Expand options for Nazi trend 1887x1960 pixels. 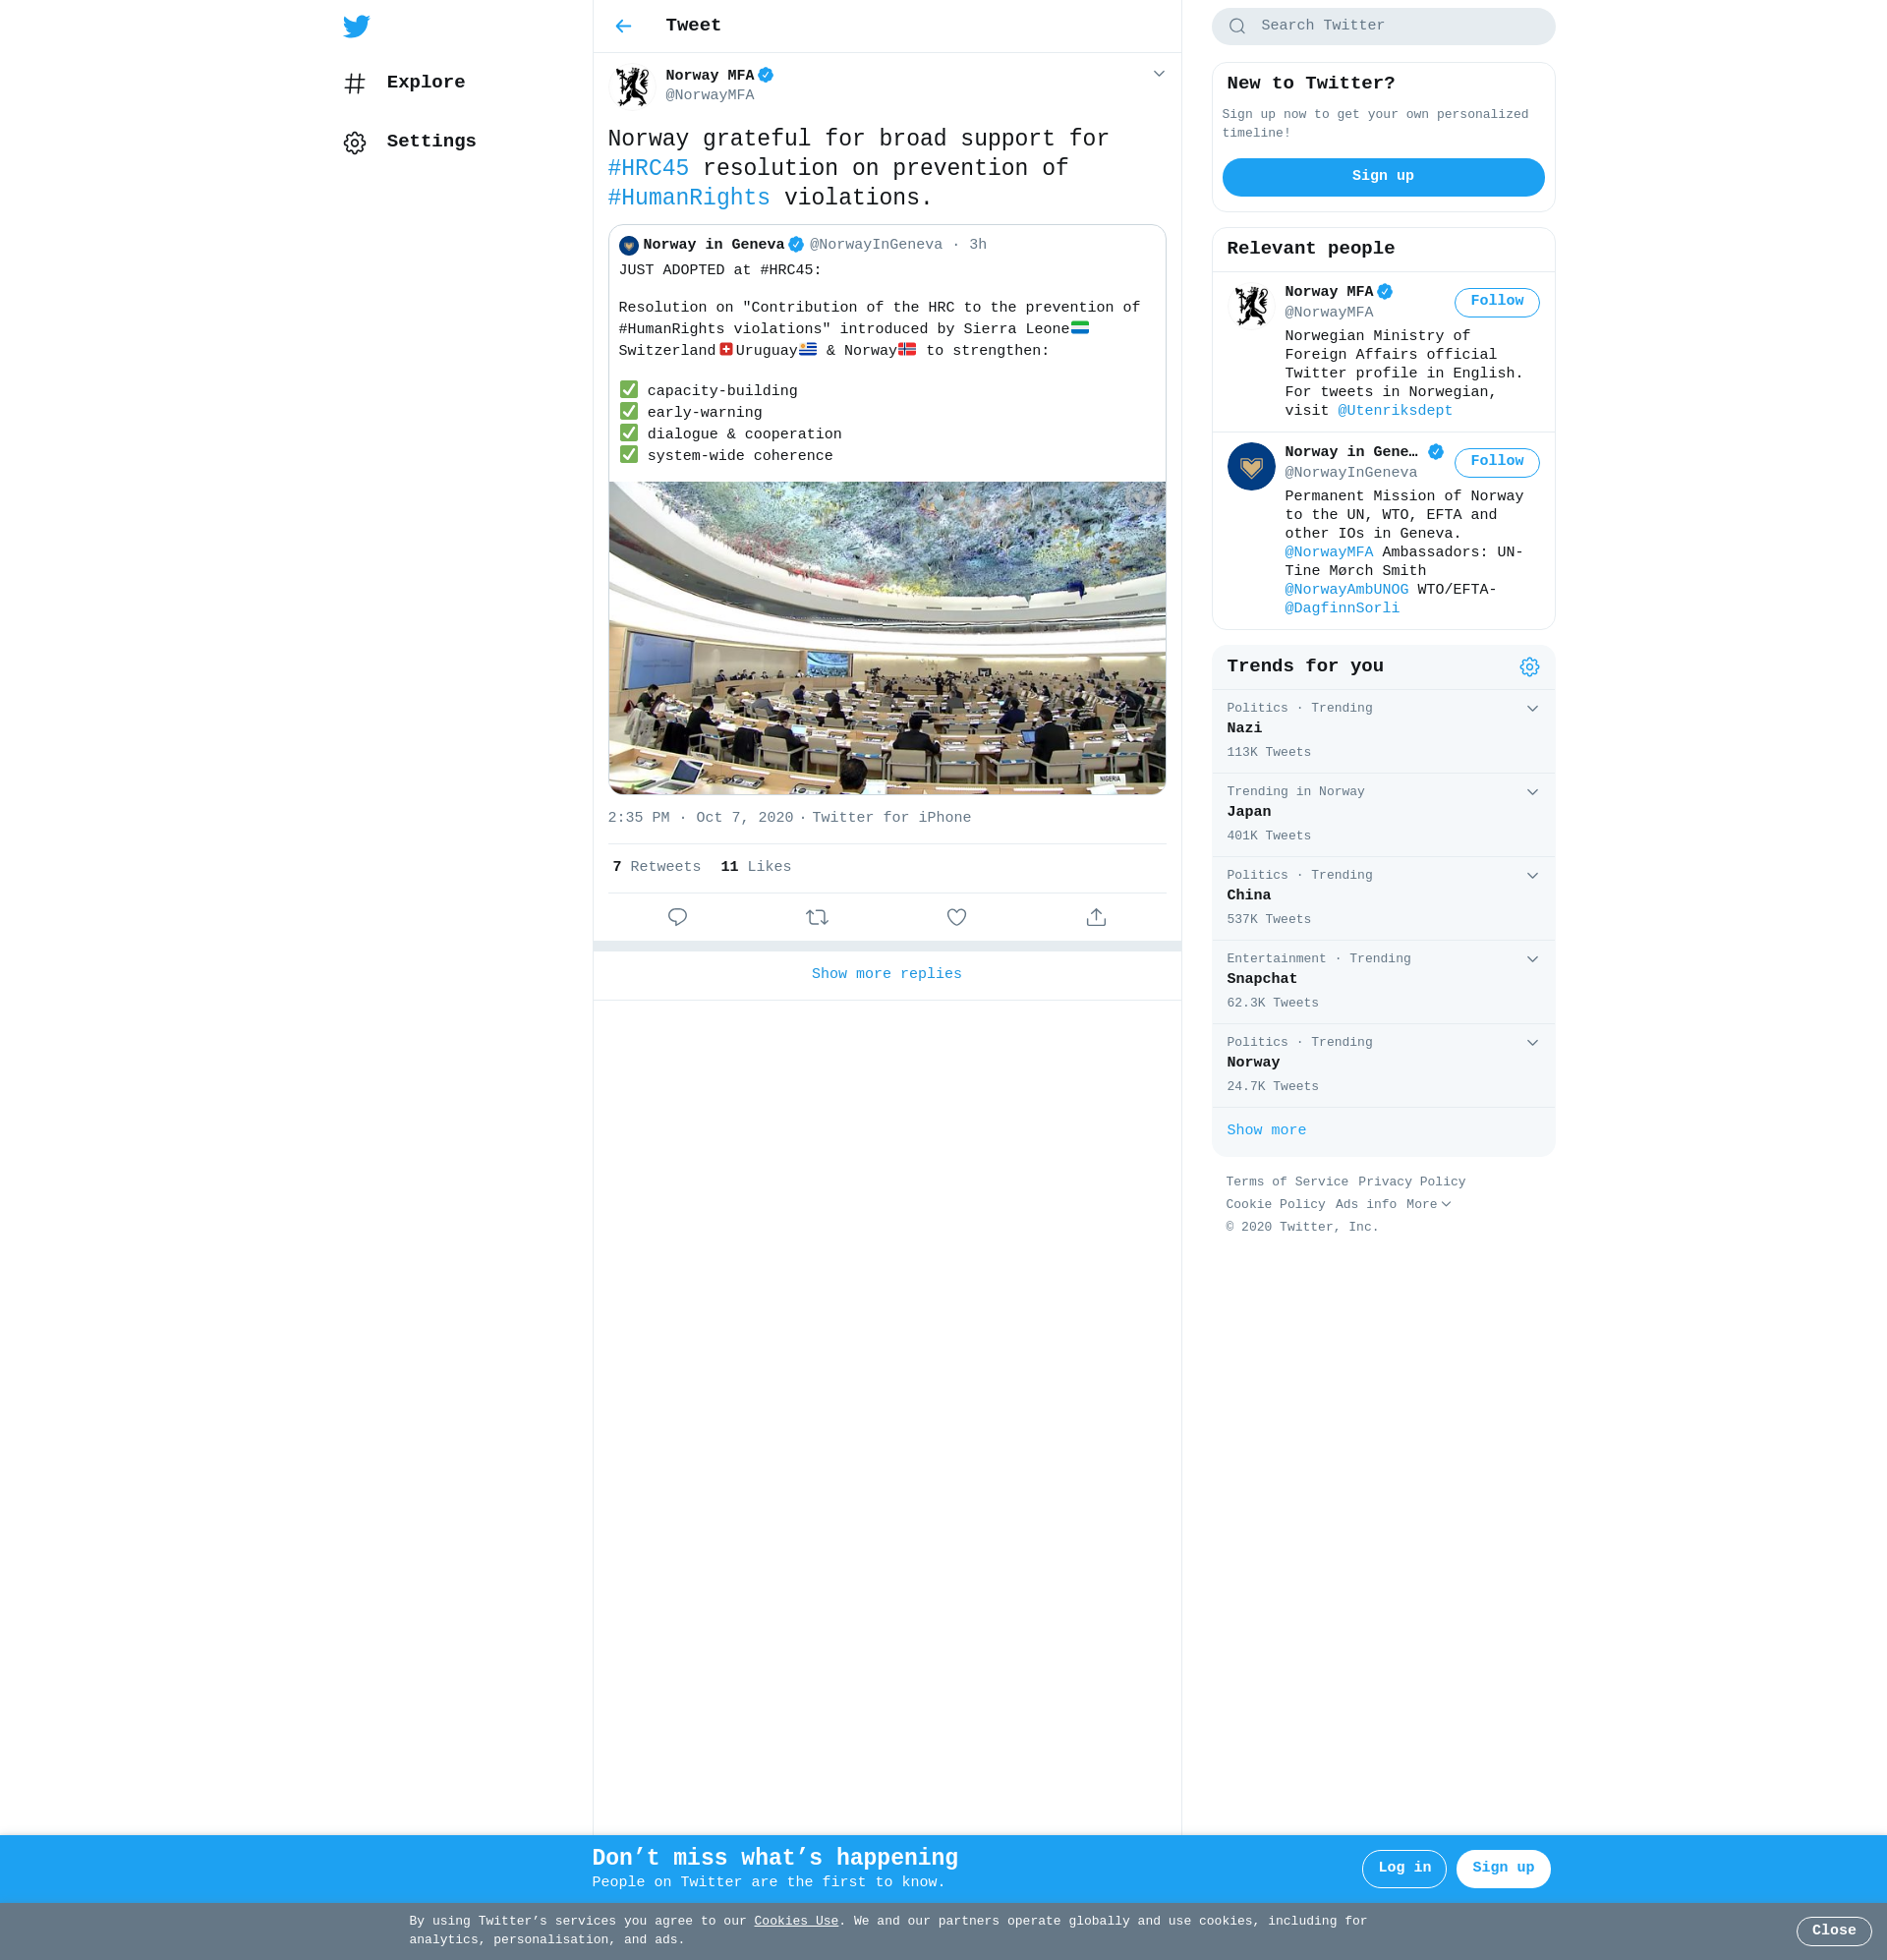pos(1532,708)
